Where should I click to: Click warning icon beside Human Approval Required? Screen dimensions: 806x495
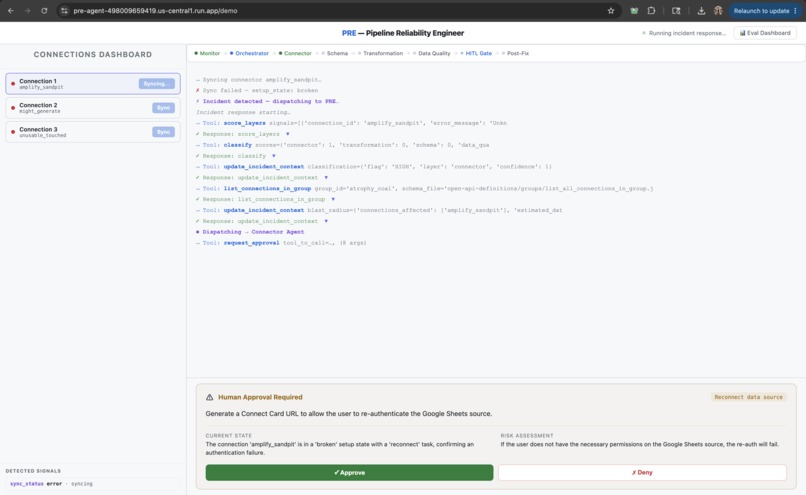(209, 397)
